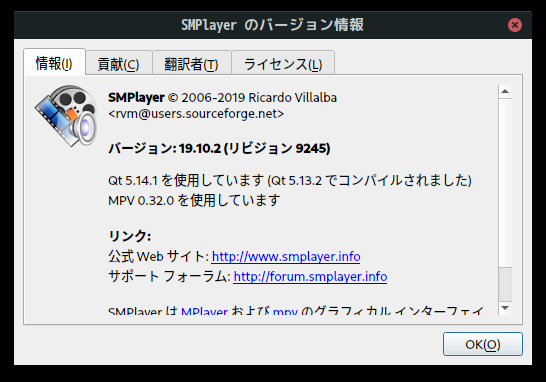
Task: Open the http://forum.smplayer.info link
Action: pyautogui.click(x=310, y=276)
